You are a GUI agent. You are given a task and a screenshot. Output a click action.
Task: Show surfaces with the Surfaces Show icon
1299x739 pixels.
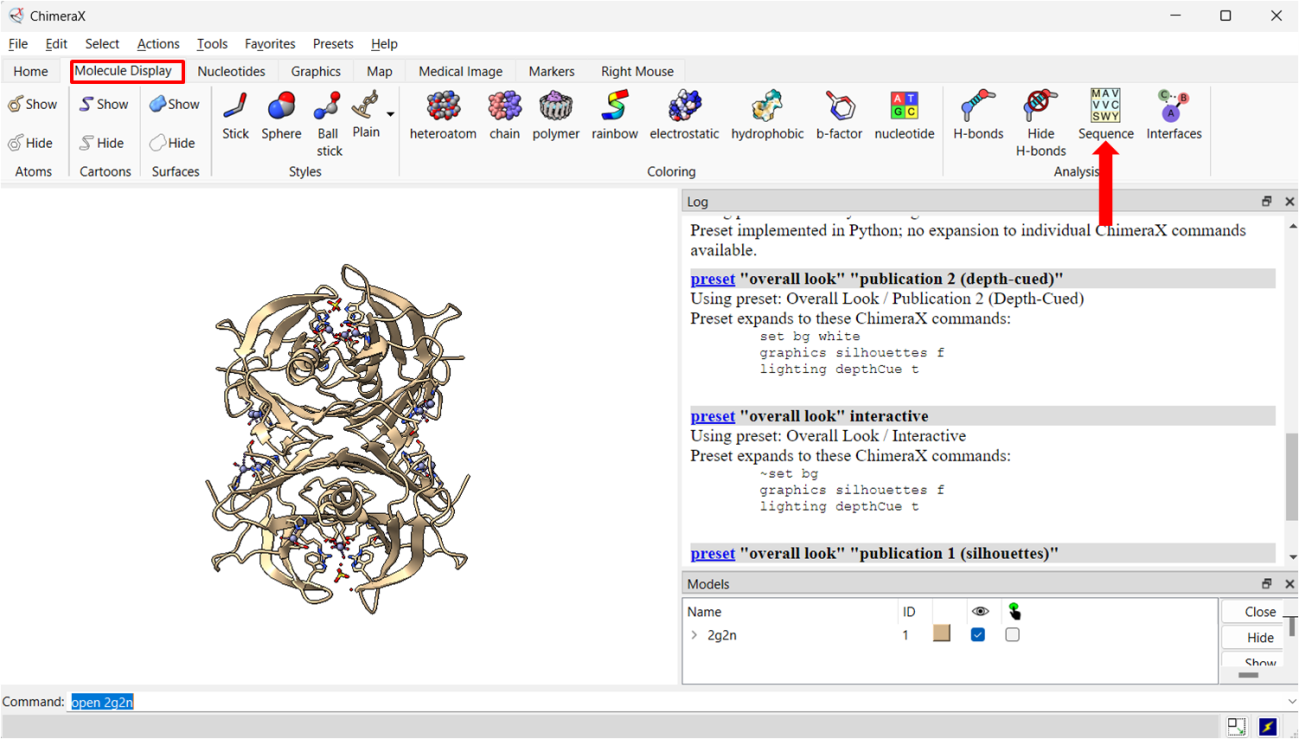point(175,104)
